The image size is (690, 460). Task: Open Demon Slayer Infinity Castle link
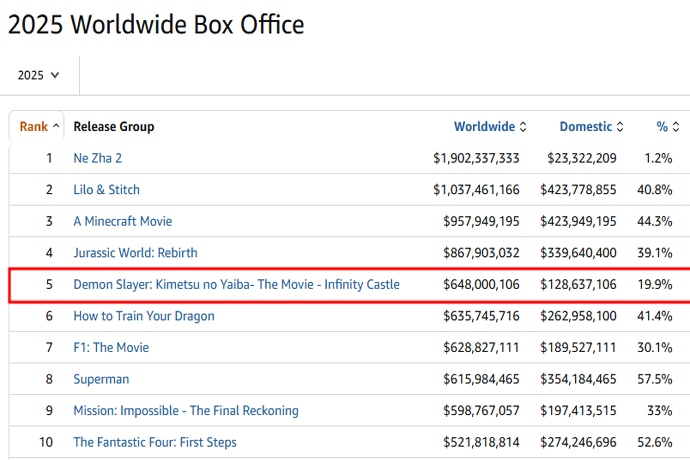236,285
